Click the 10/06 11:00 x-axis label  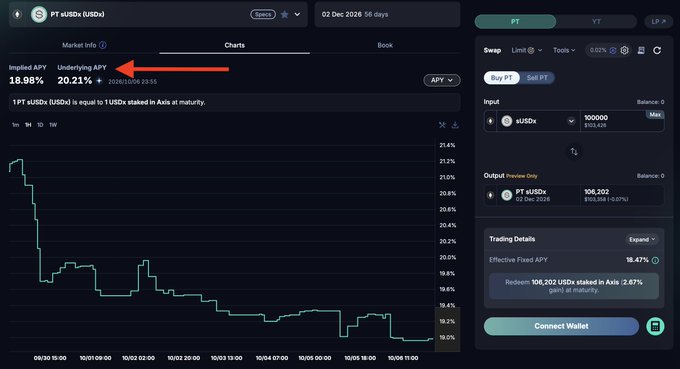click(403, 358)
